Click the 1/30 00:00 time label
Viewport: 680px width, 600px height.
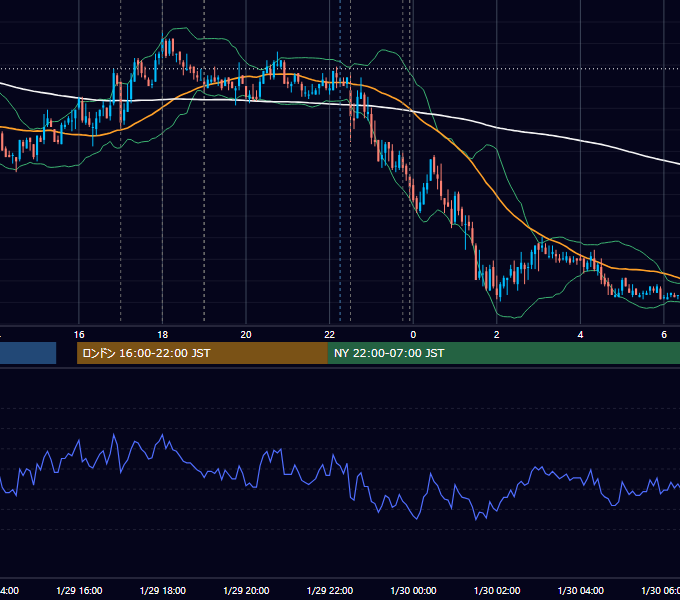point(413,590)
